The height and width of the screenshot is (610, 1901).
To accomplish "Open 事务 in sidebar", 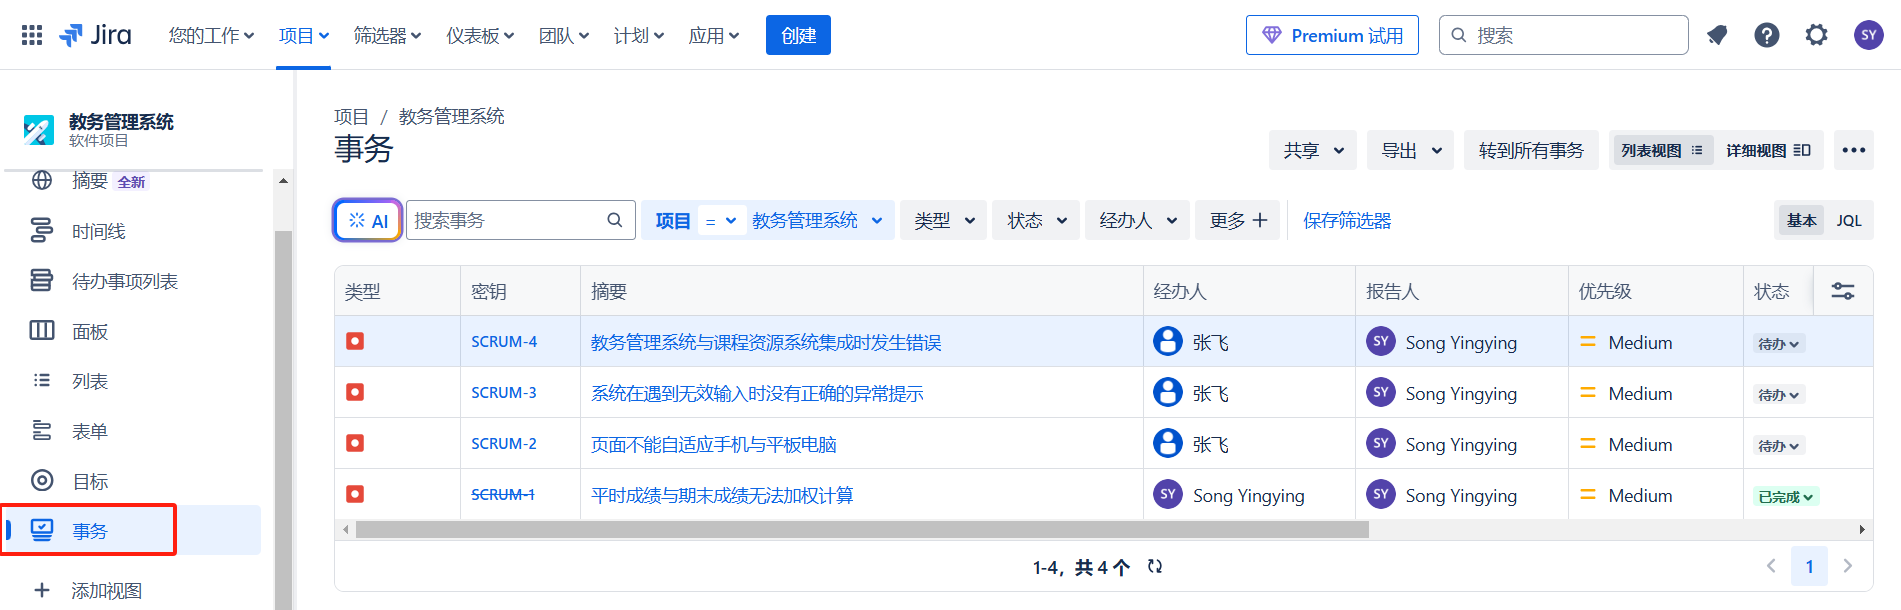I will pos(130,530).
